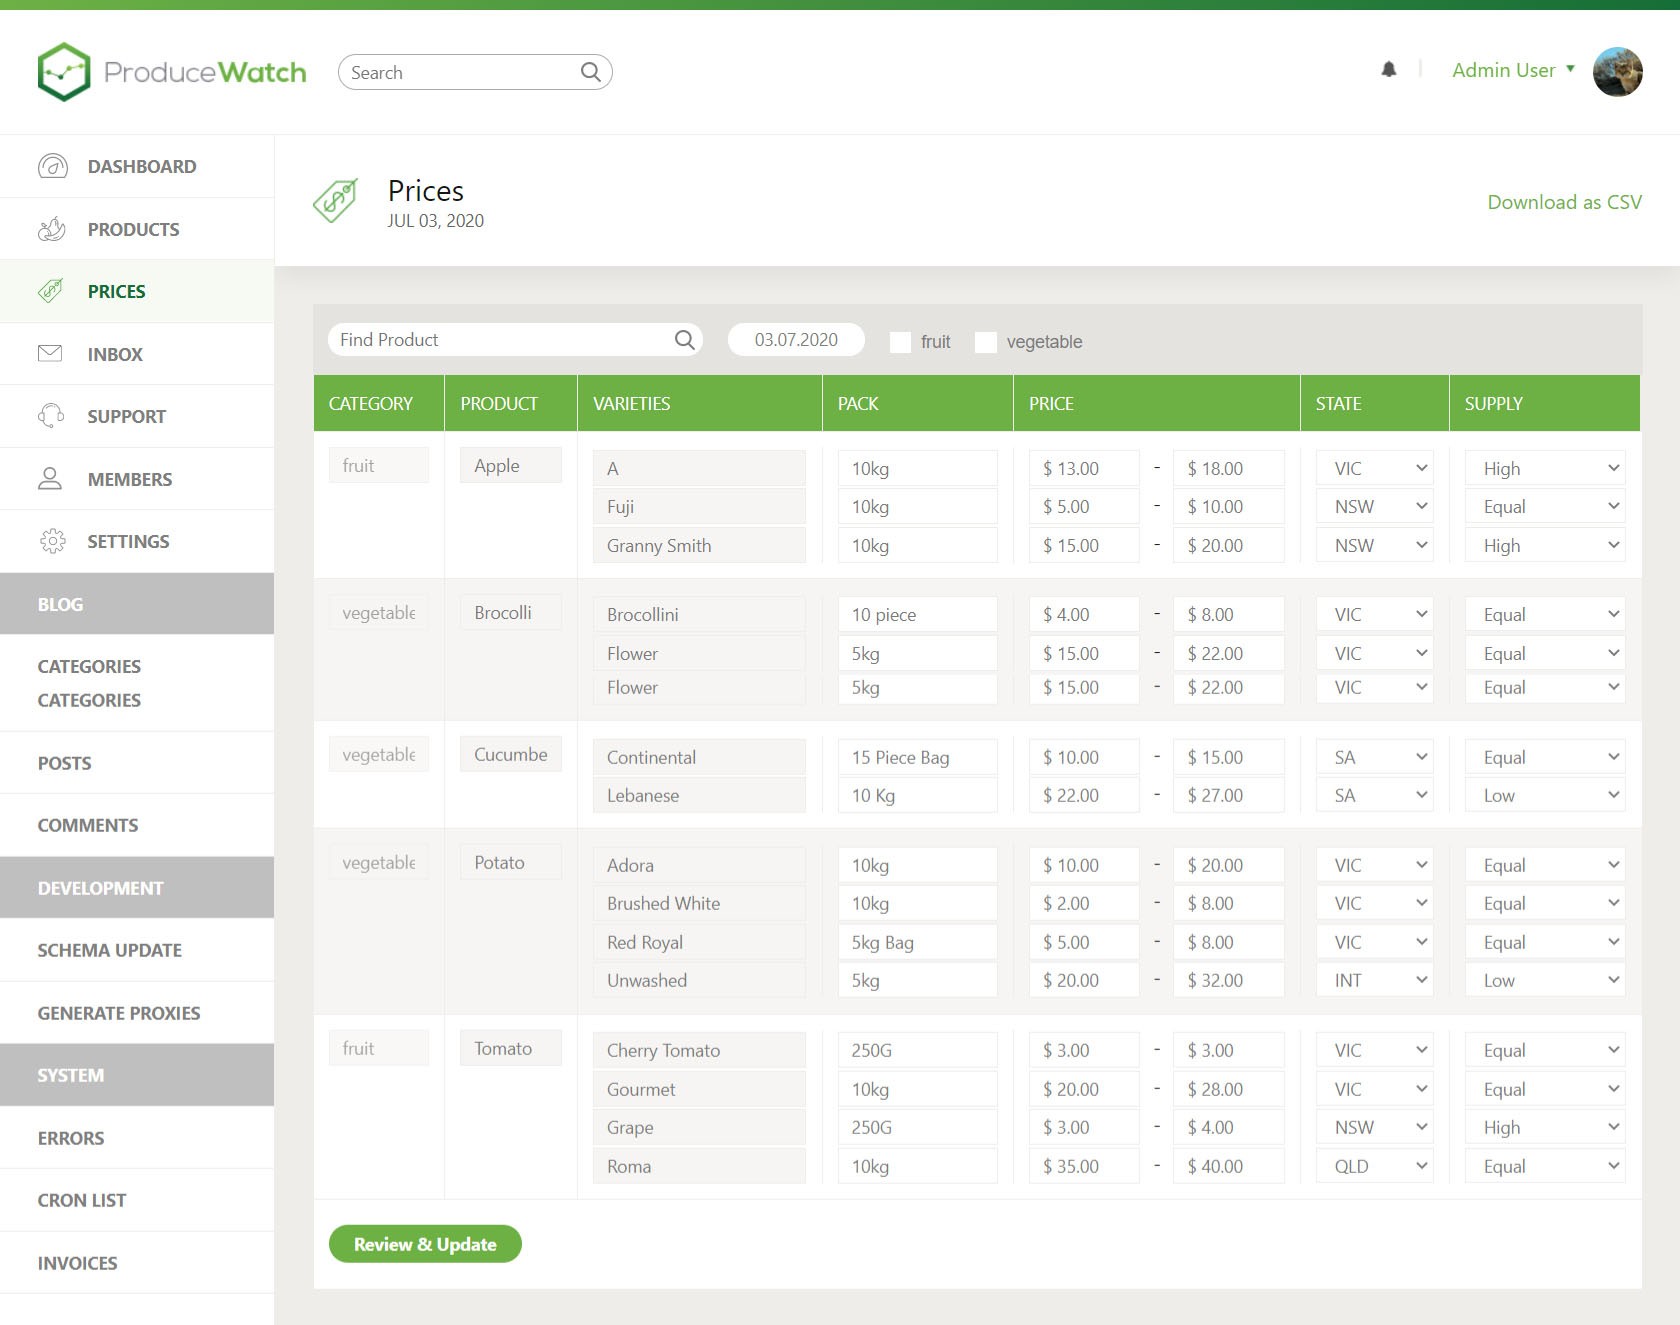This screenshot has width=1680, height=1325.
Task: Click the notification bell icon
Action: pyautogui.click(x=1389, y=70)
